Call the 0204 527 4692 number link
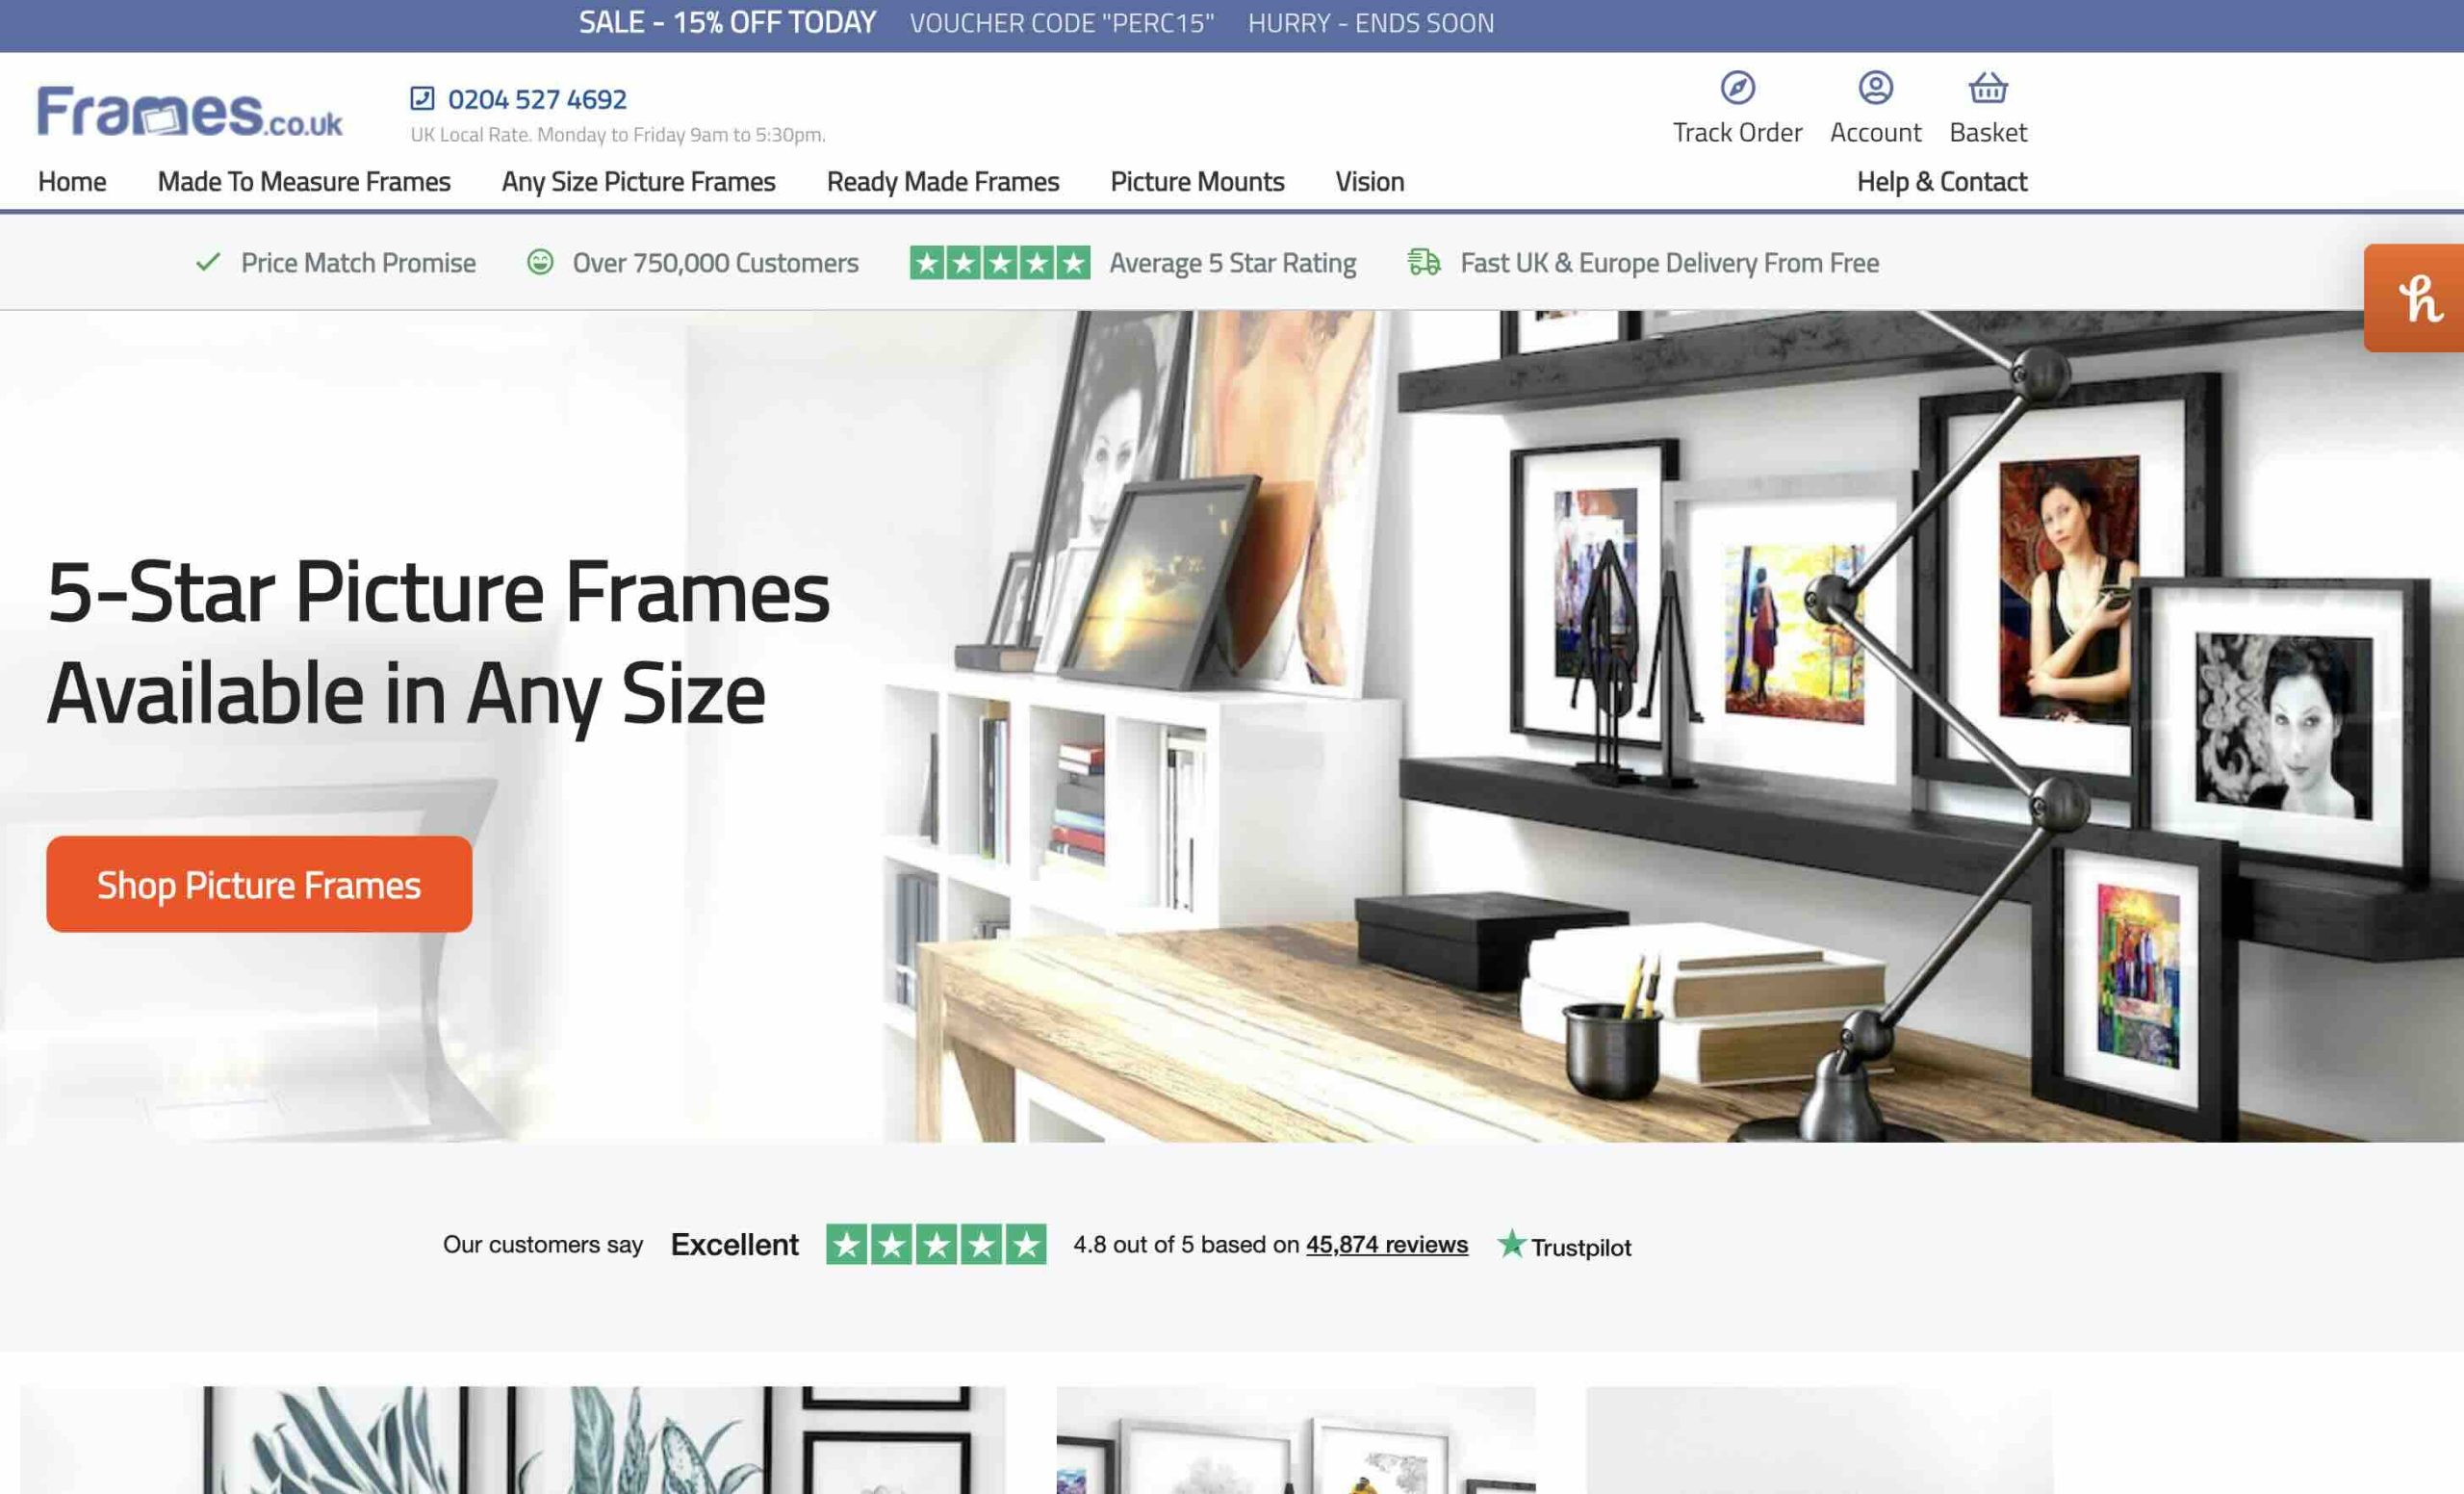Screen dimensions: 2464x1494 coord(537,98)
